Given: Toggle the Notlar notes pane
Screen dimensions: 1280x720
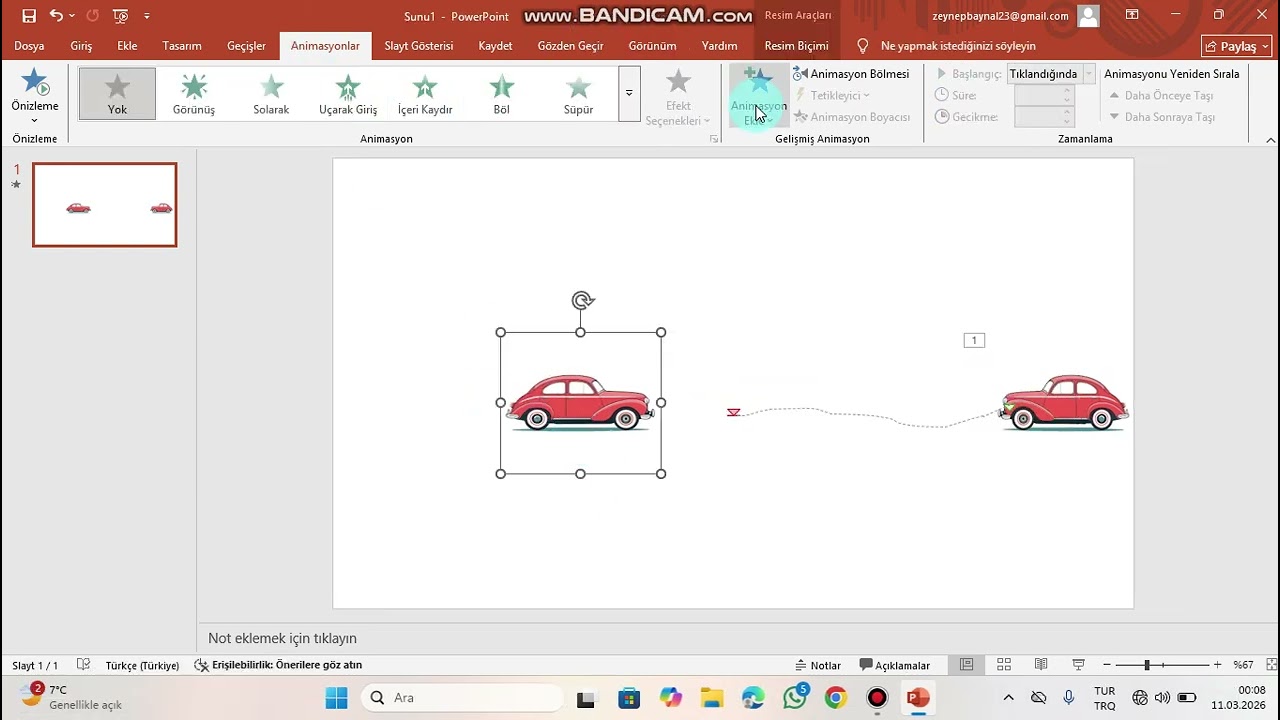Looking at the screenshot, I should tap(817, 665).
